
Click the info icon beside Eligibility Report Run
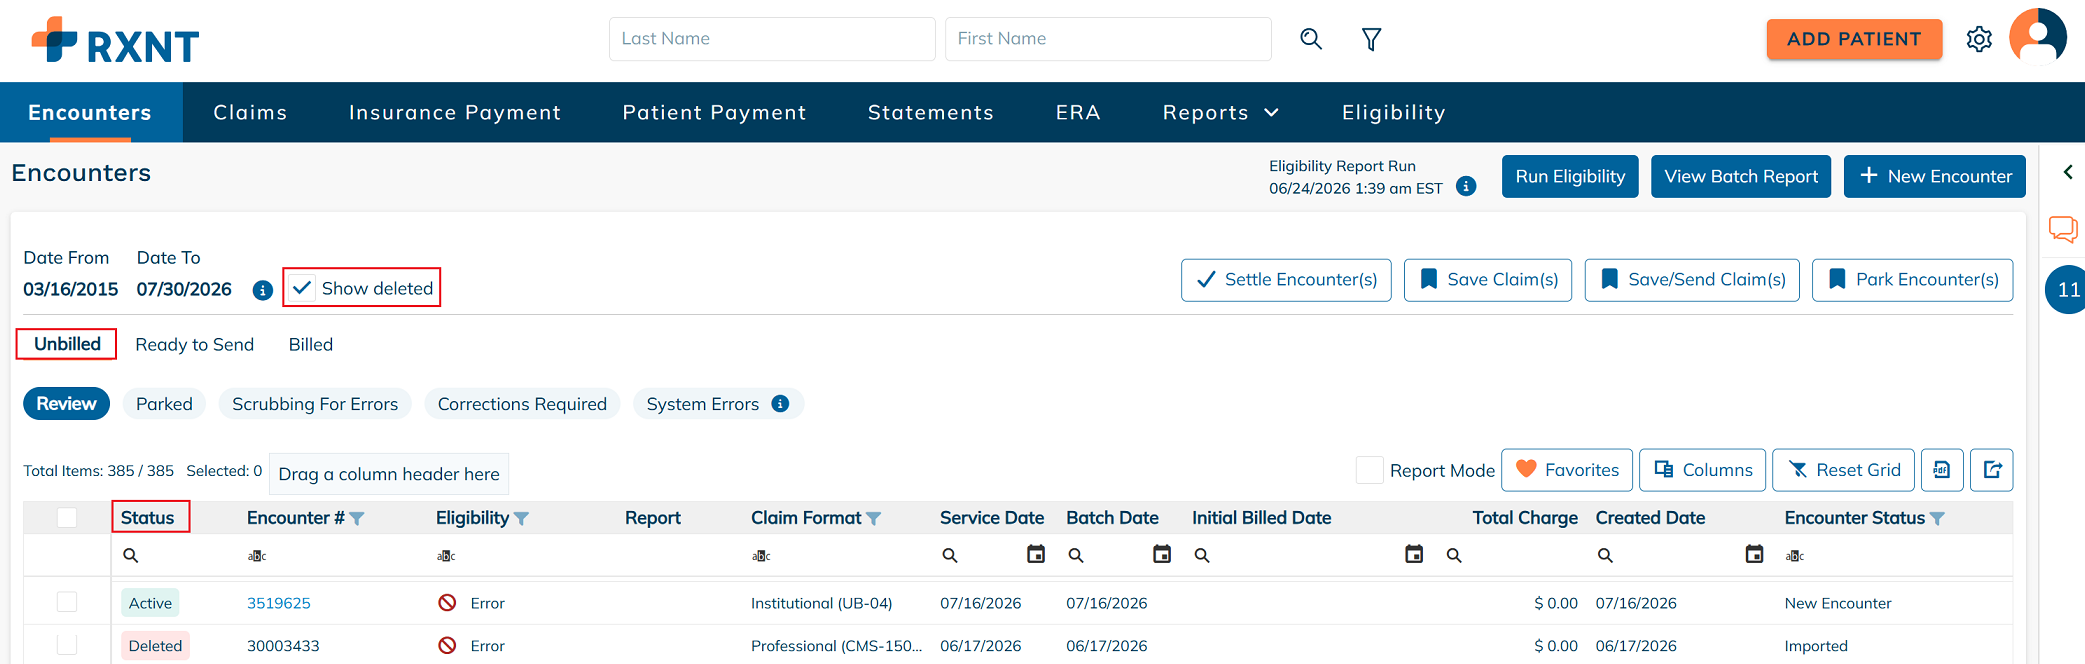[x=1466, y=186]
